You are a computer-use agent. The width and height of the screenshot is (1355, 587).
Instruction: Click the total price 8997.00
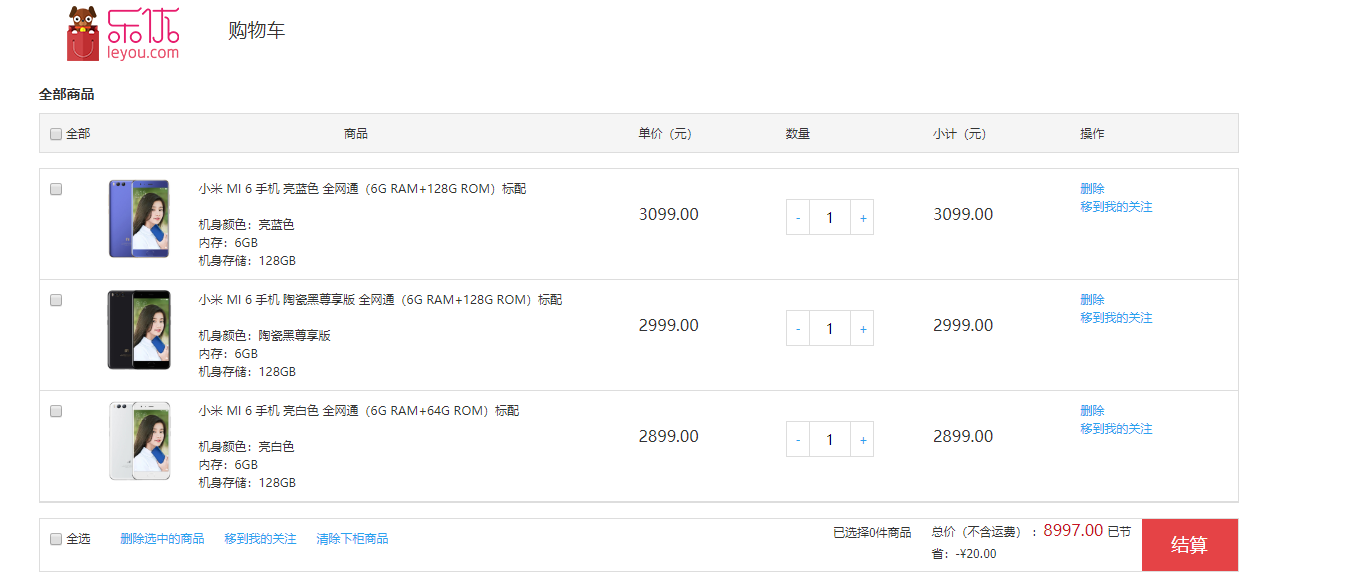click(x=1073, y=531)
